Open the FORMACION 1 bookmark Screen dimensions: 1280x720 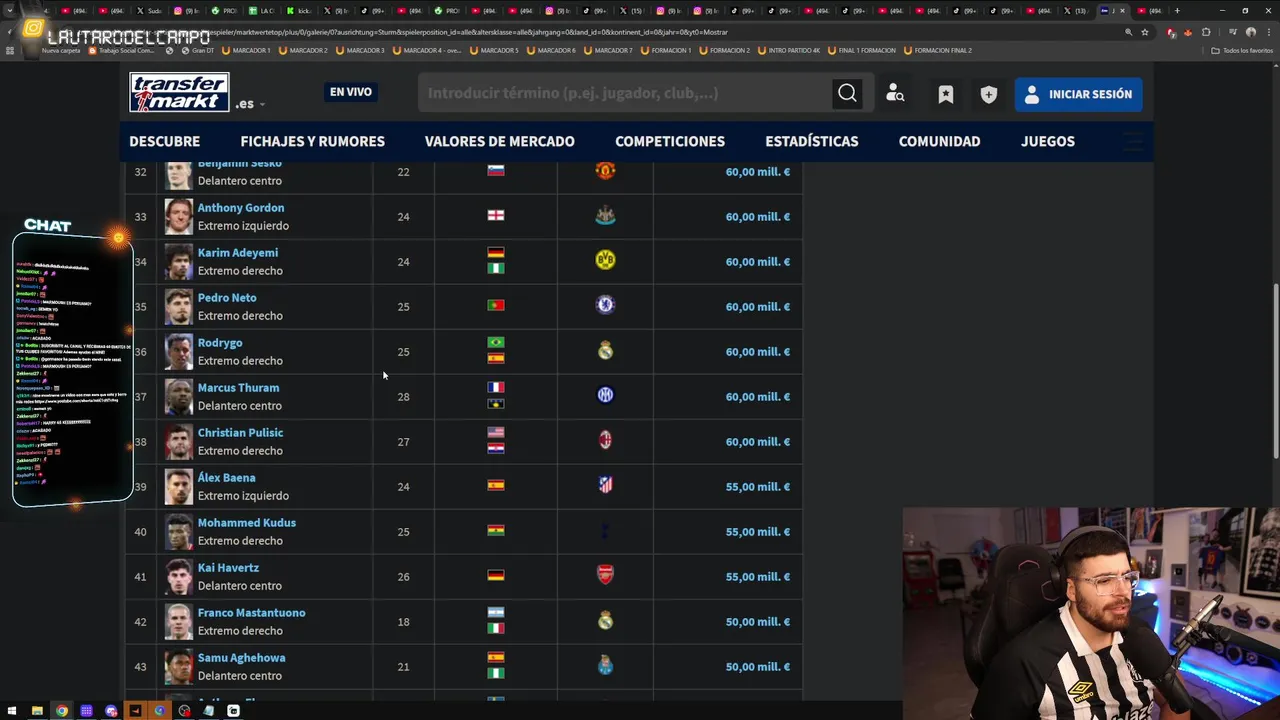(x=665, y=50)
